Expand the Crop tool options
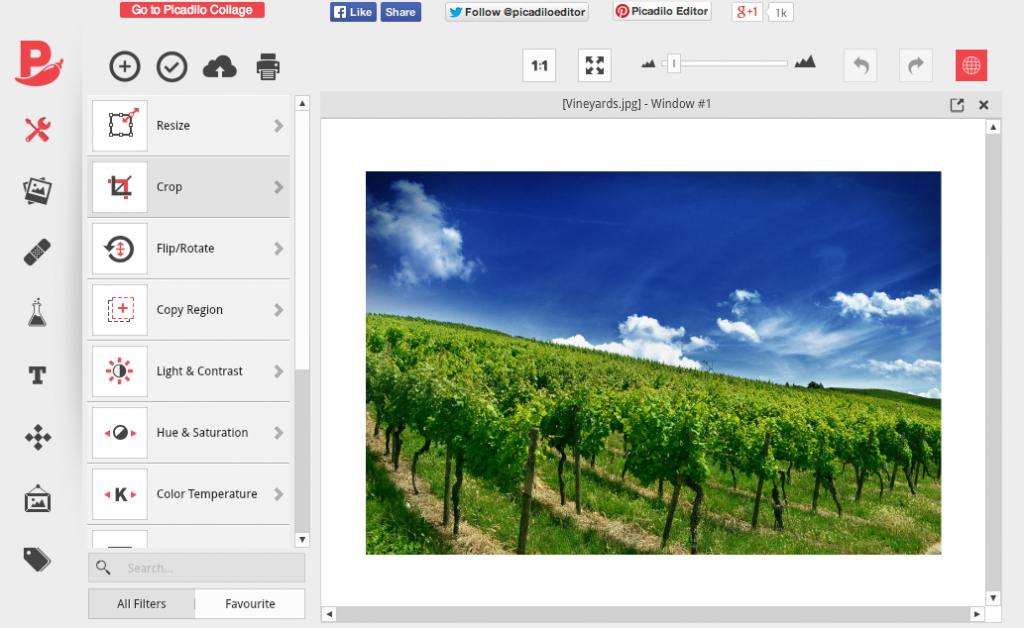Viewport: 1024px width, 628px height. [x=188, y=187]
